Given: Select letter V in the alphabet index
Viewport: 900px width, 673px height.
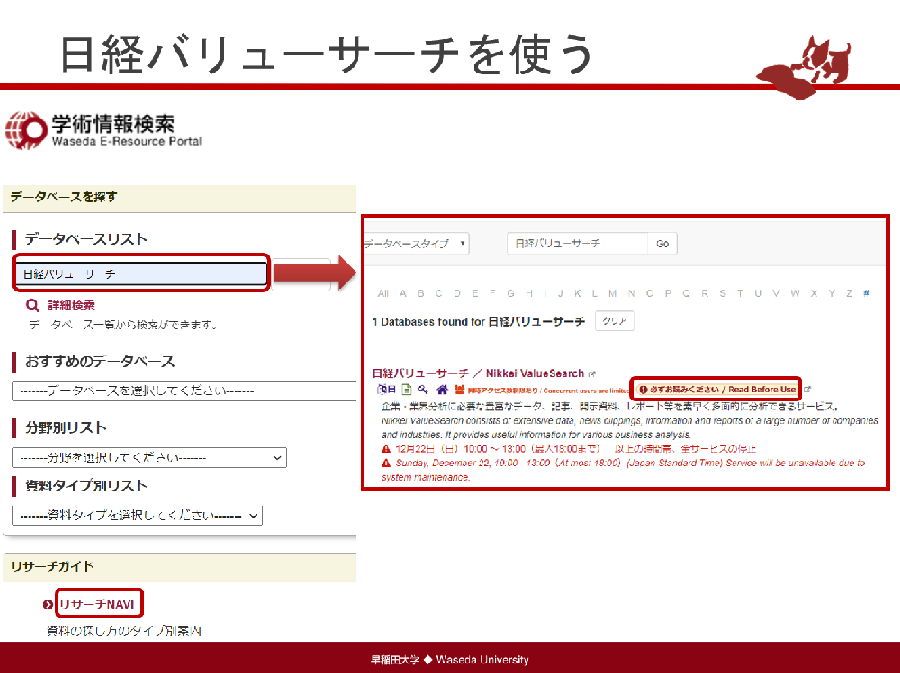Looking at the screenshot, I should (x=776, y=294).
